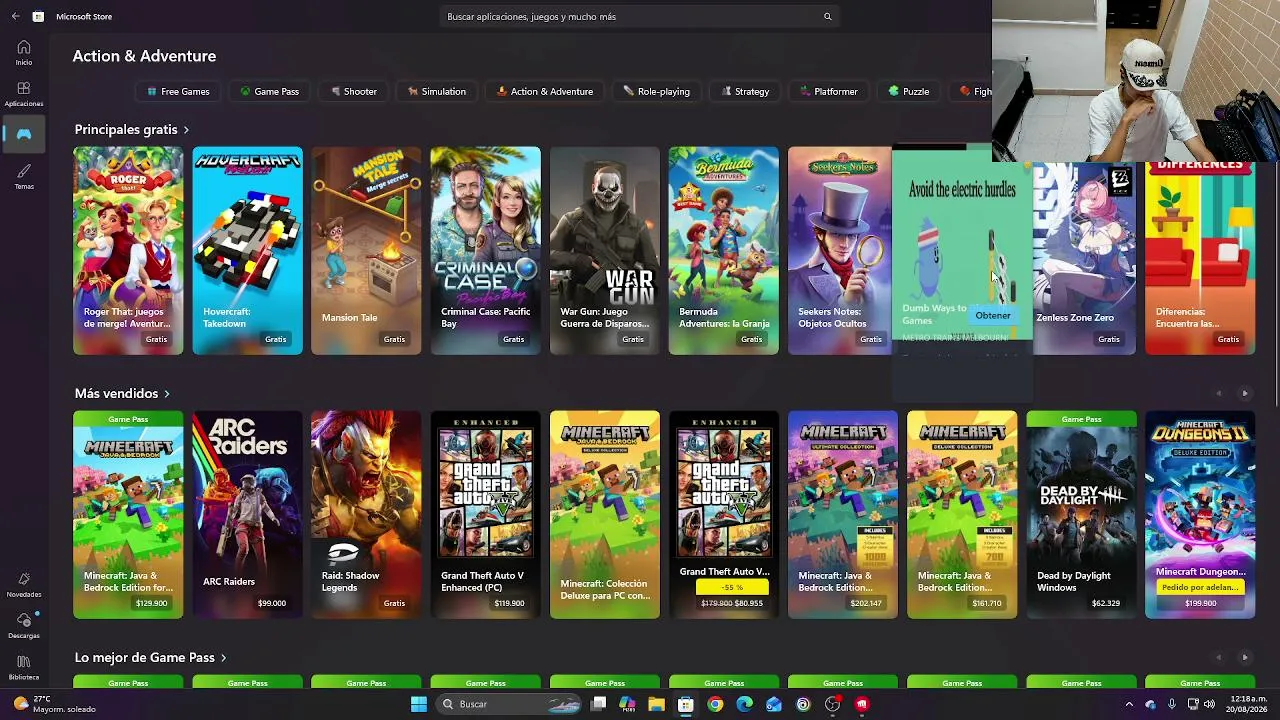Select the Role-playing category tab
This screenshot has height=720, width=1280.
(657, 91)
